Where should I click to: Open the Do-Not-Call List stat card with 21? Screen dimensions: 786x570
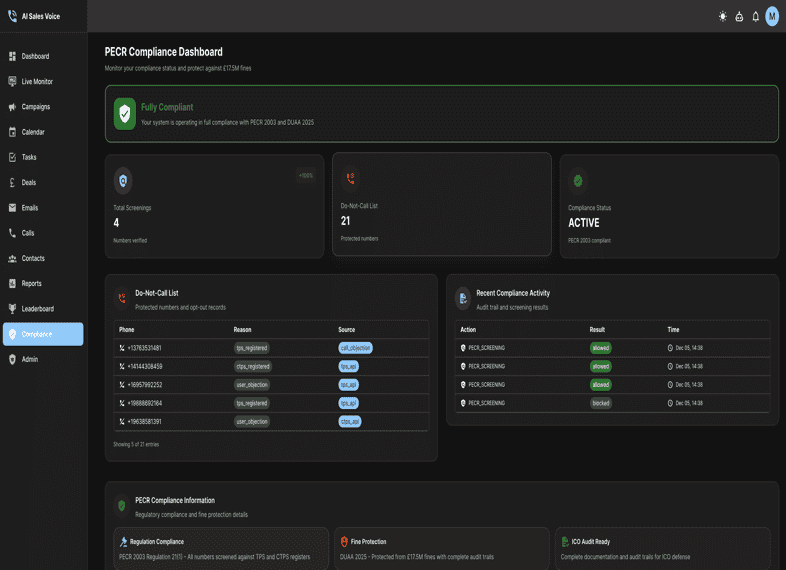point(442,205)
